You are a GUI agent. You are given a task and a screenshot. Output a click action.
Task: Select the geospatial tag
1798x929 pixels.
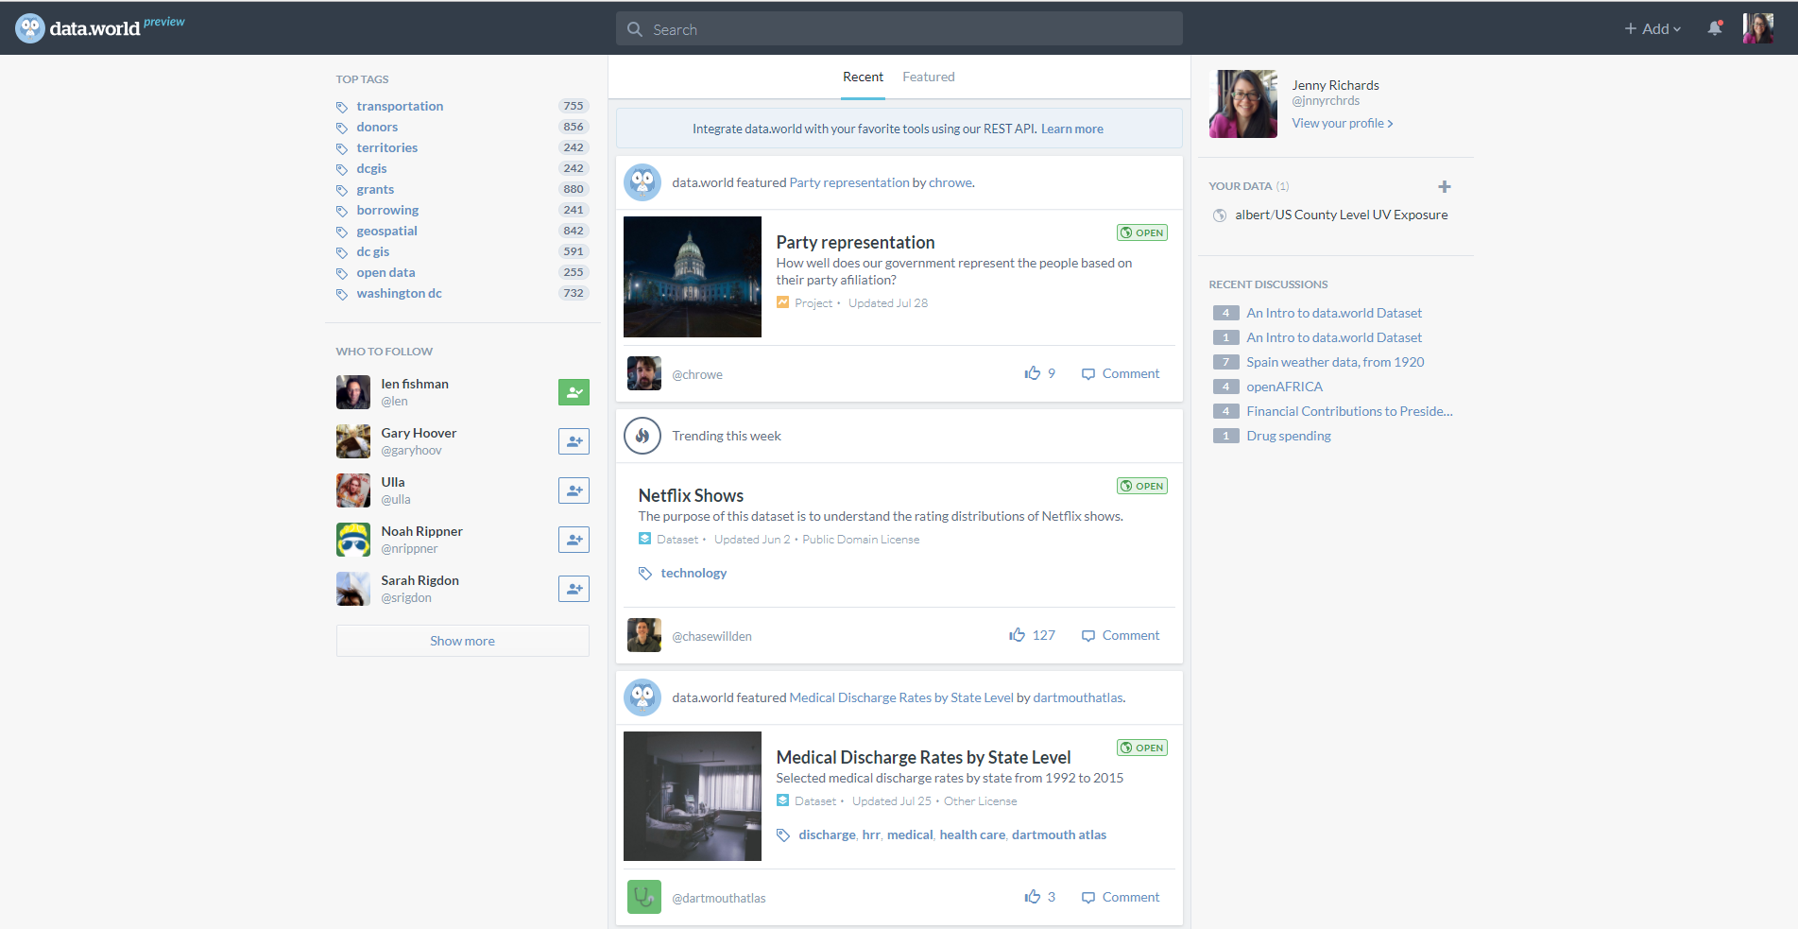tap(386, 231)
